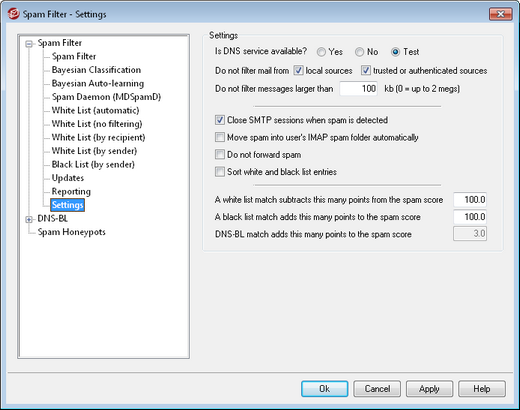Go to Spam Honeypots in the tree
This screenshot has width=520, height=410.
(71, 232)
